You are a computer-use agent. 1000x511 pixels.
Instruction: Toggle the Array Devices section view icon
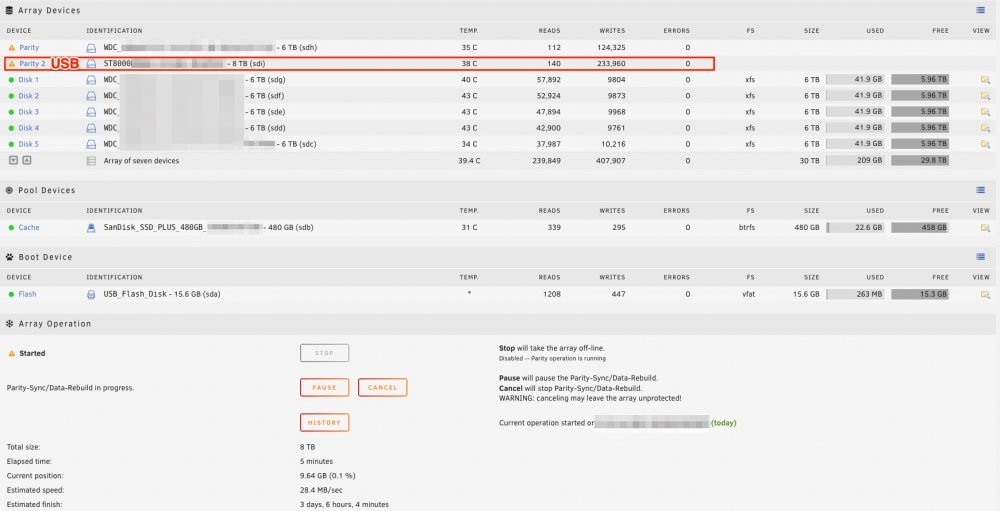(x=980, y=10)
